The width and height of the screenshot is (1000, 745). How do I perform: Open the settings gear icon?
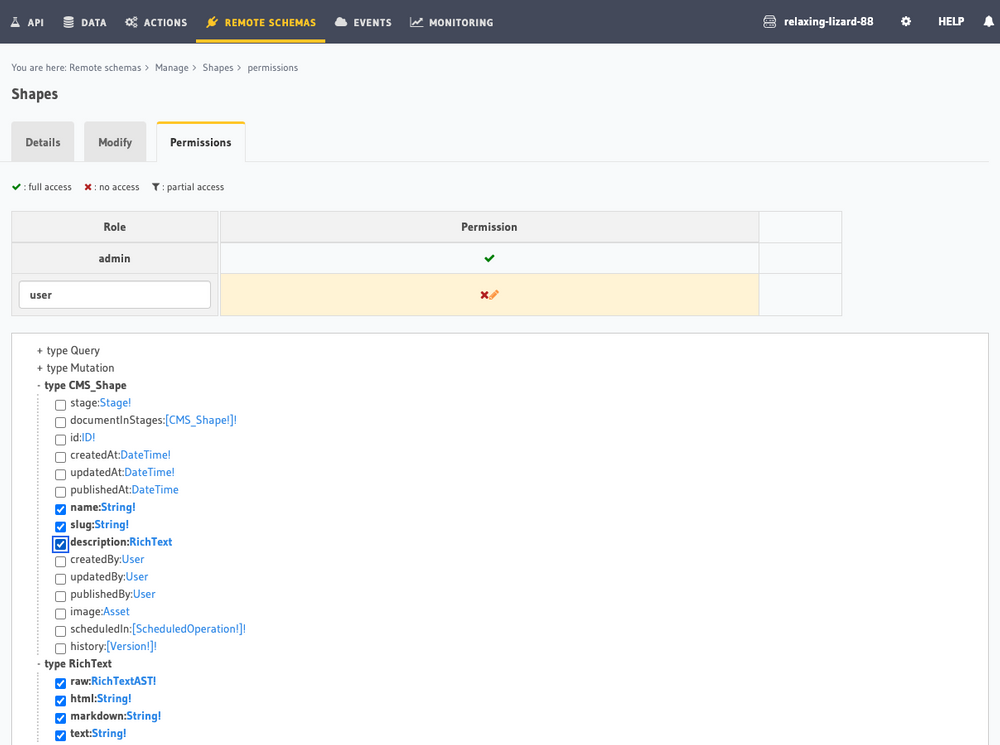coord(906,20)
